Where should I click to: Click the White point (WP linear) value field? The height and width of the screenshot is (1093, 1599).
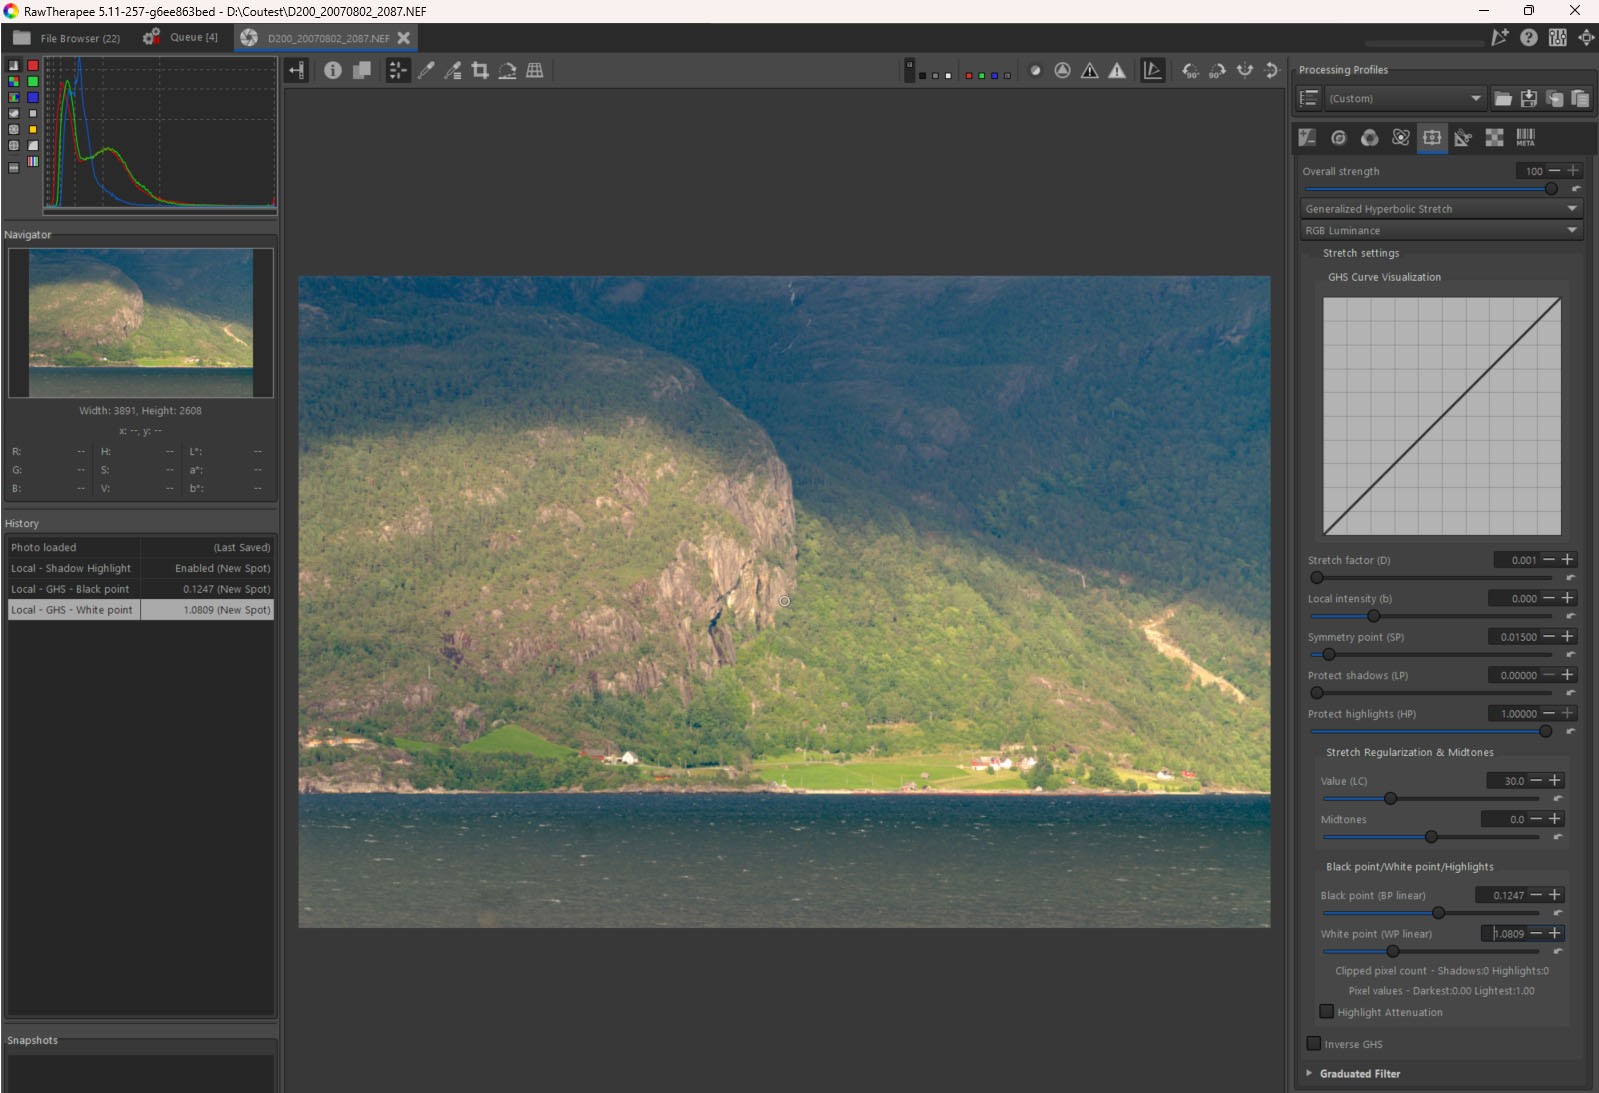coord(1508,934)
